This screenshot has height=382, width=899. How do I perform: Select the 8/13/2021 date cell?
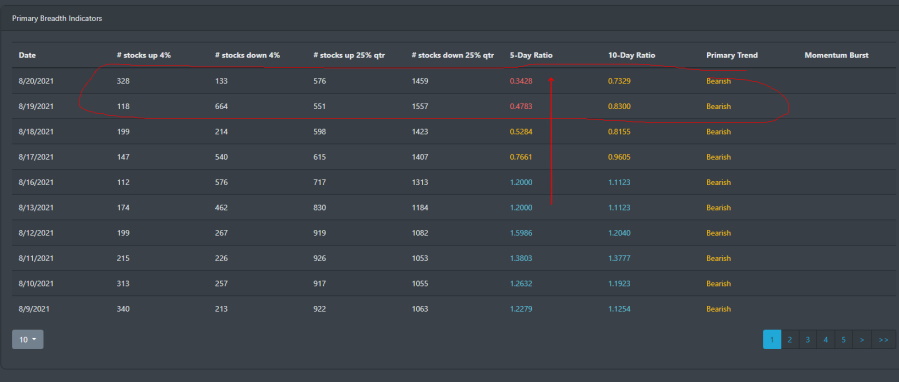click(x=36, y=208)
